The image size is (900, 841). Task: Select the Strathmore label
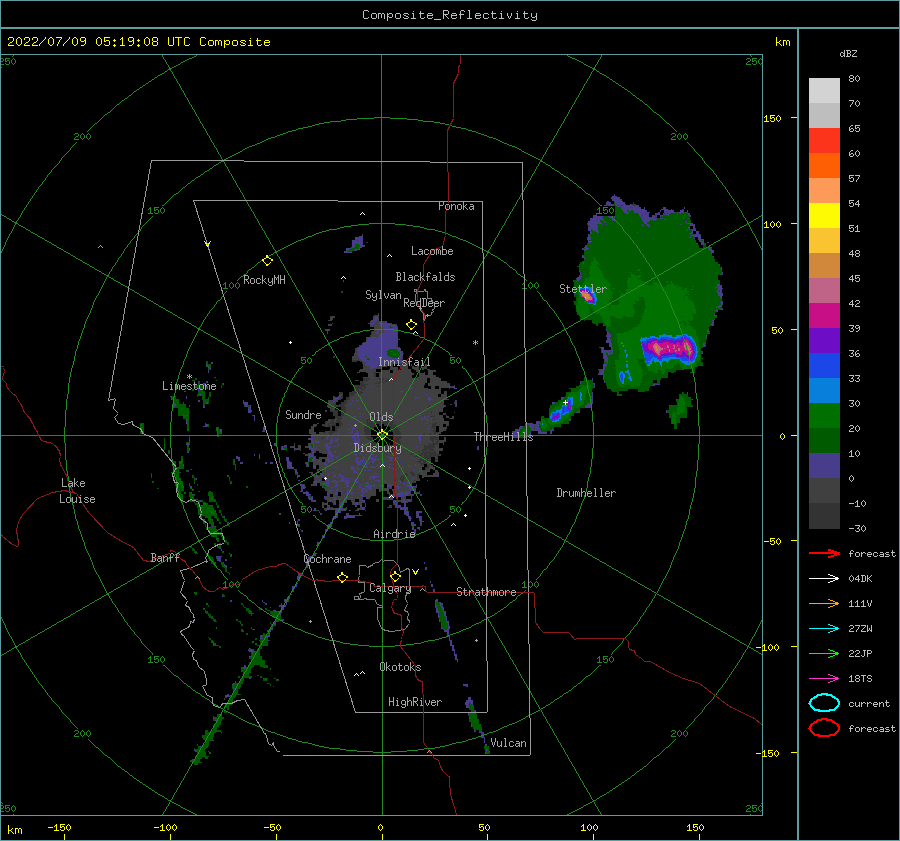coord(486,592)
